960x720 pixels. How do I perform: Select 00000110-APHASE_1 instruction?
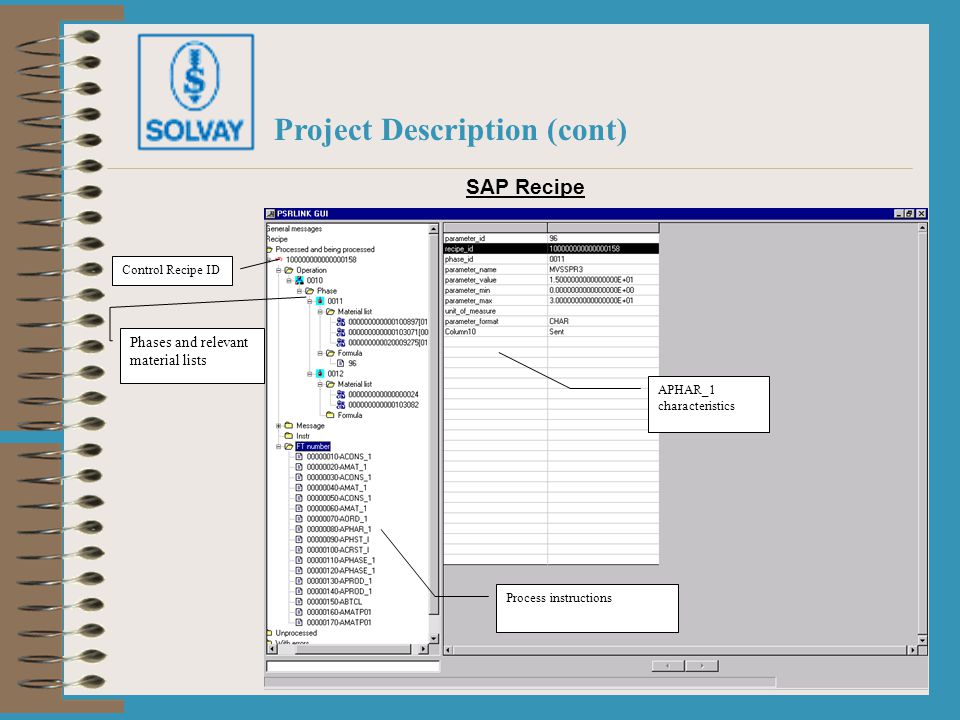pos(341,560)
